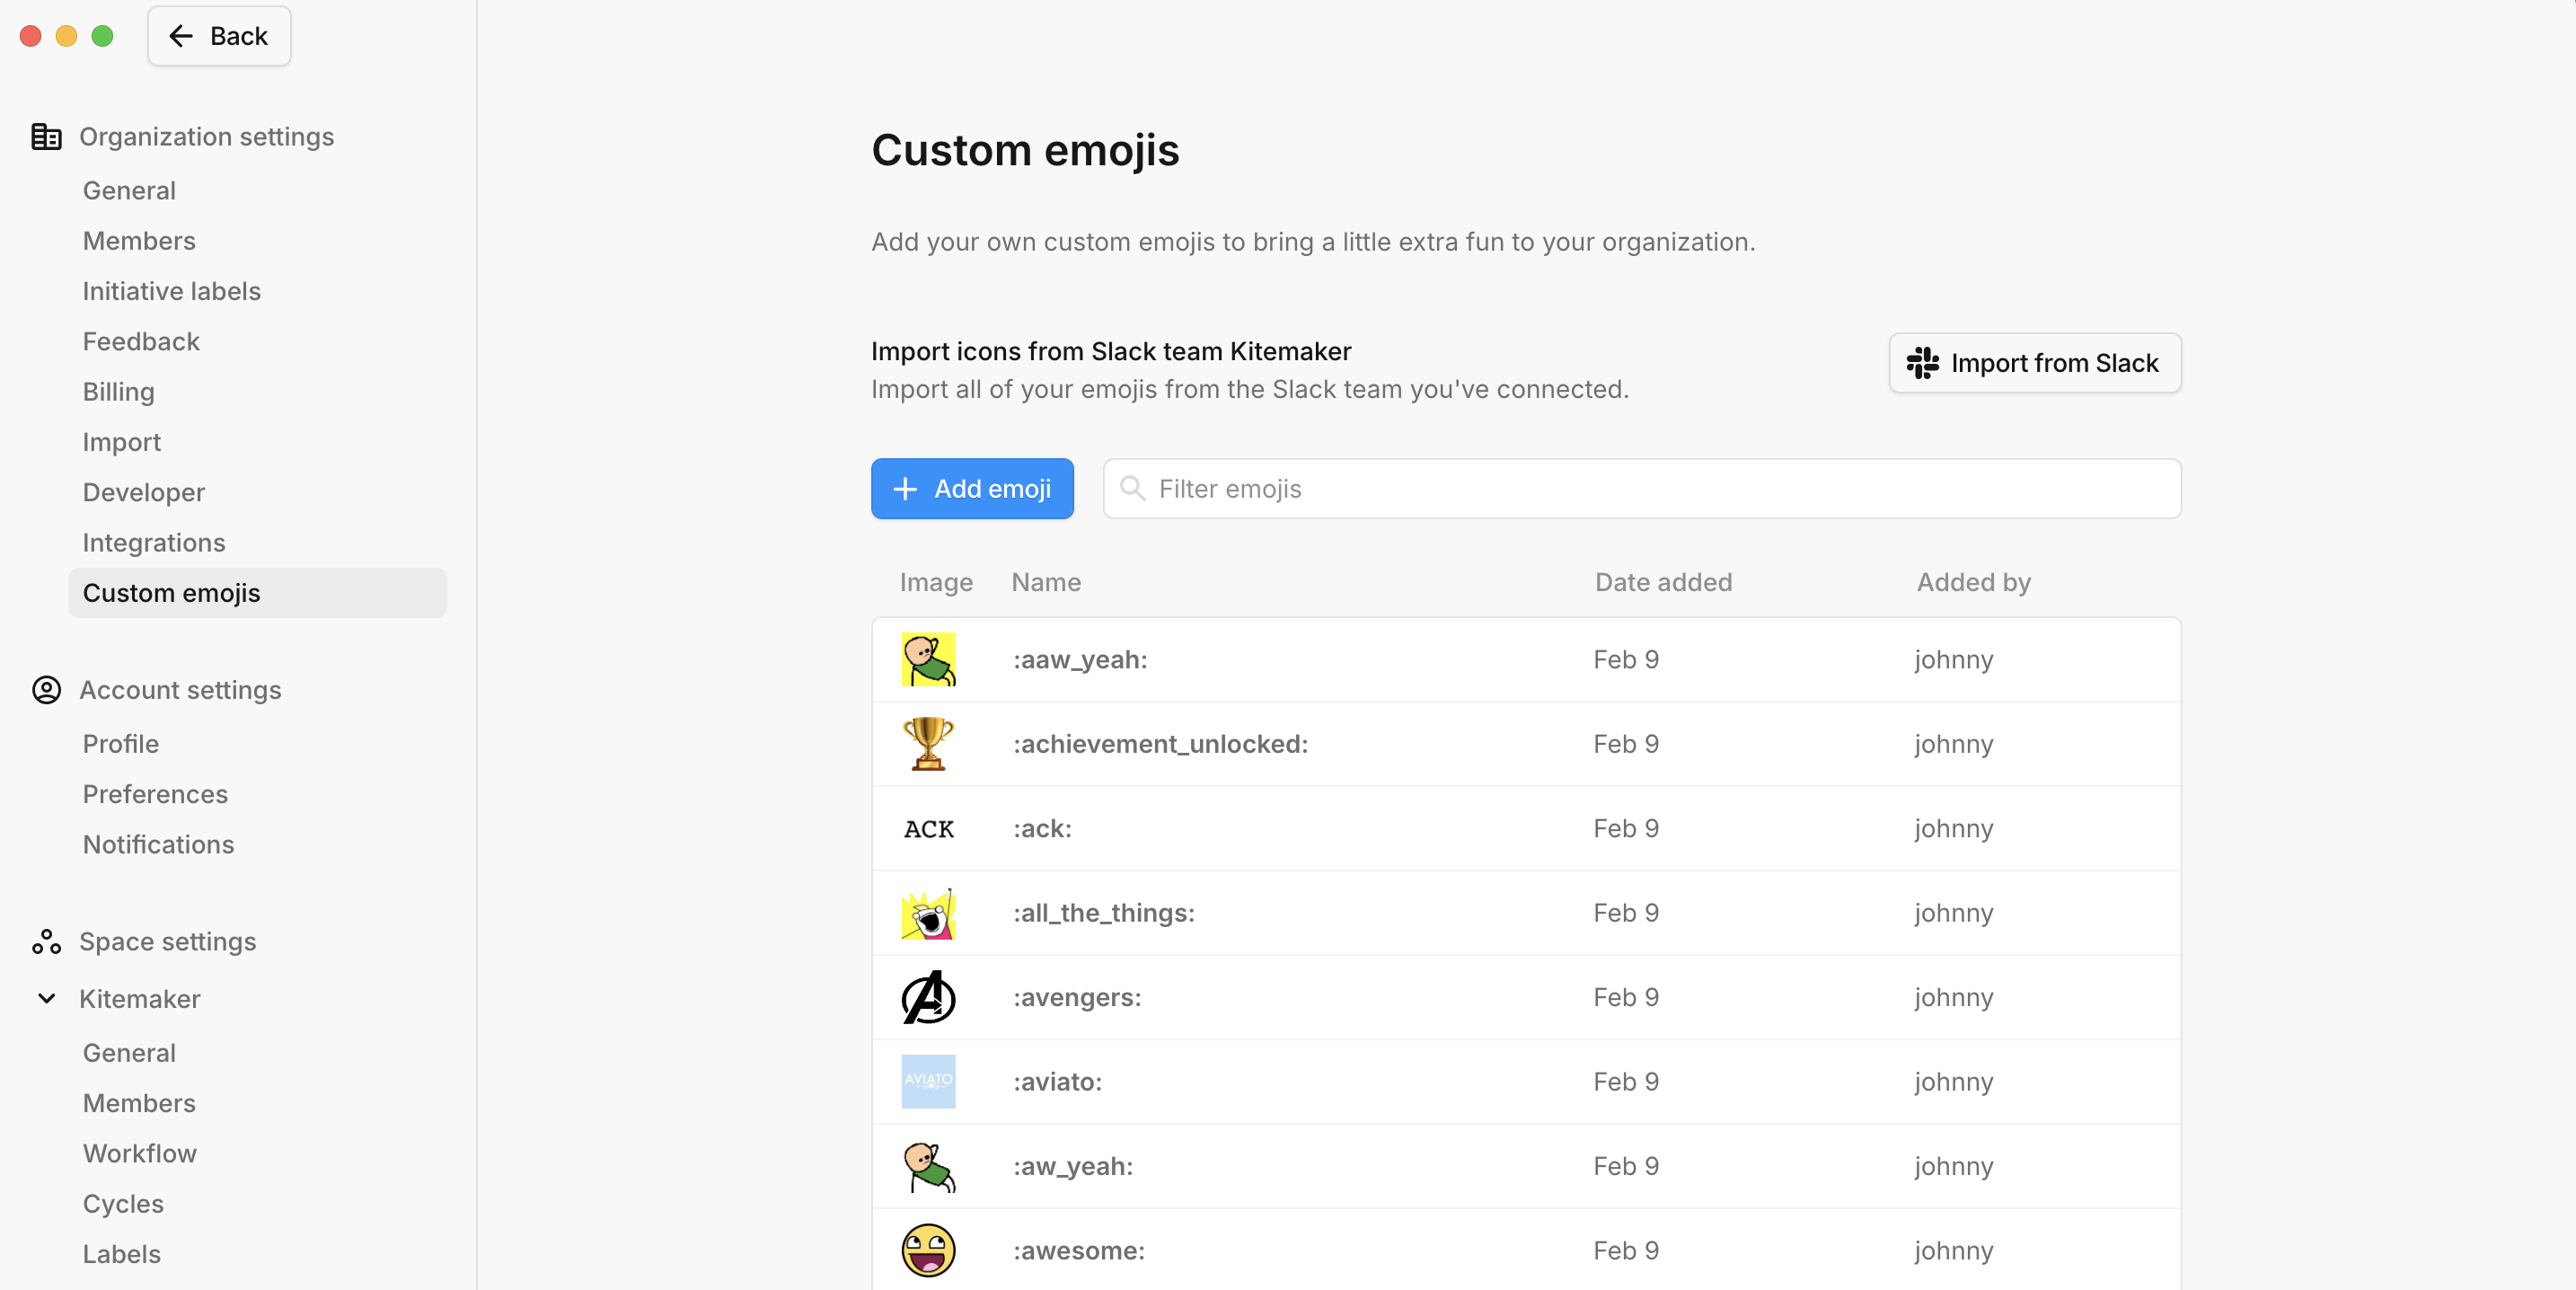Click the Name column header
Image resolution: width=2576 pixels, height=1290 pixels.
click(x=1046, y=582)
